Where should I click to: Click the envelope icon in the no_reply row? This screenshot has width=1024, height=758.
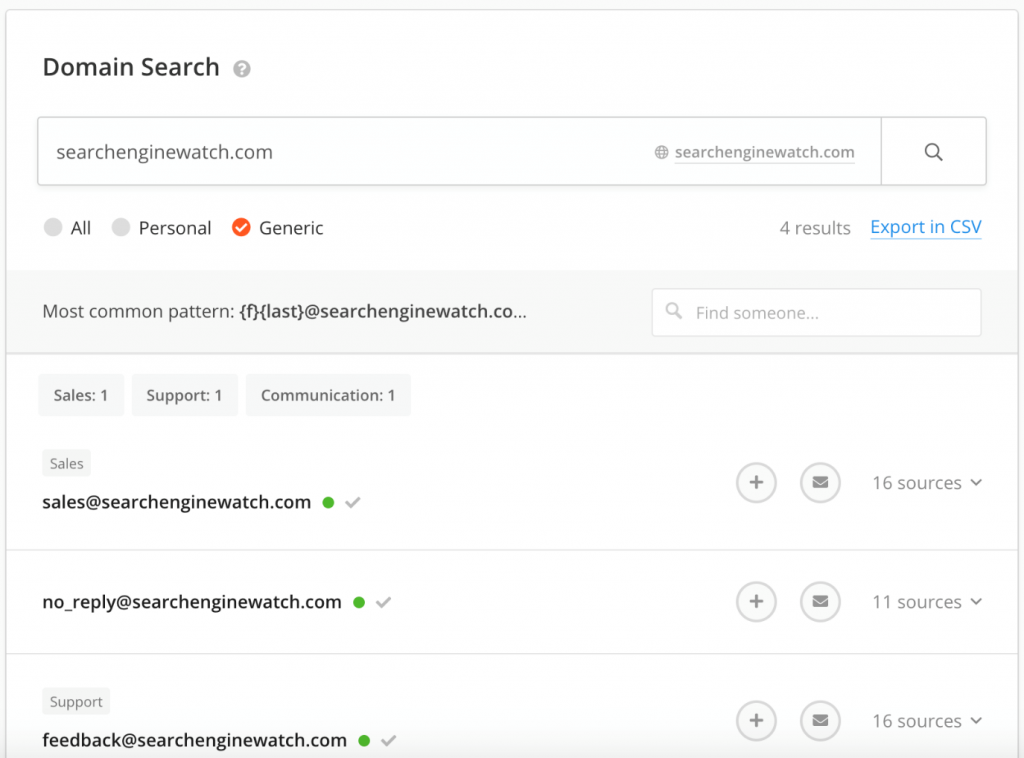coord(820,602)
